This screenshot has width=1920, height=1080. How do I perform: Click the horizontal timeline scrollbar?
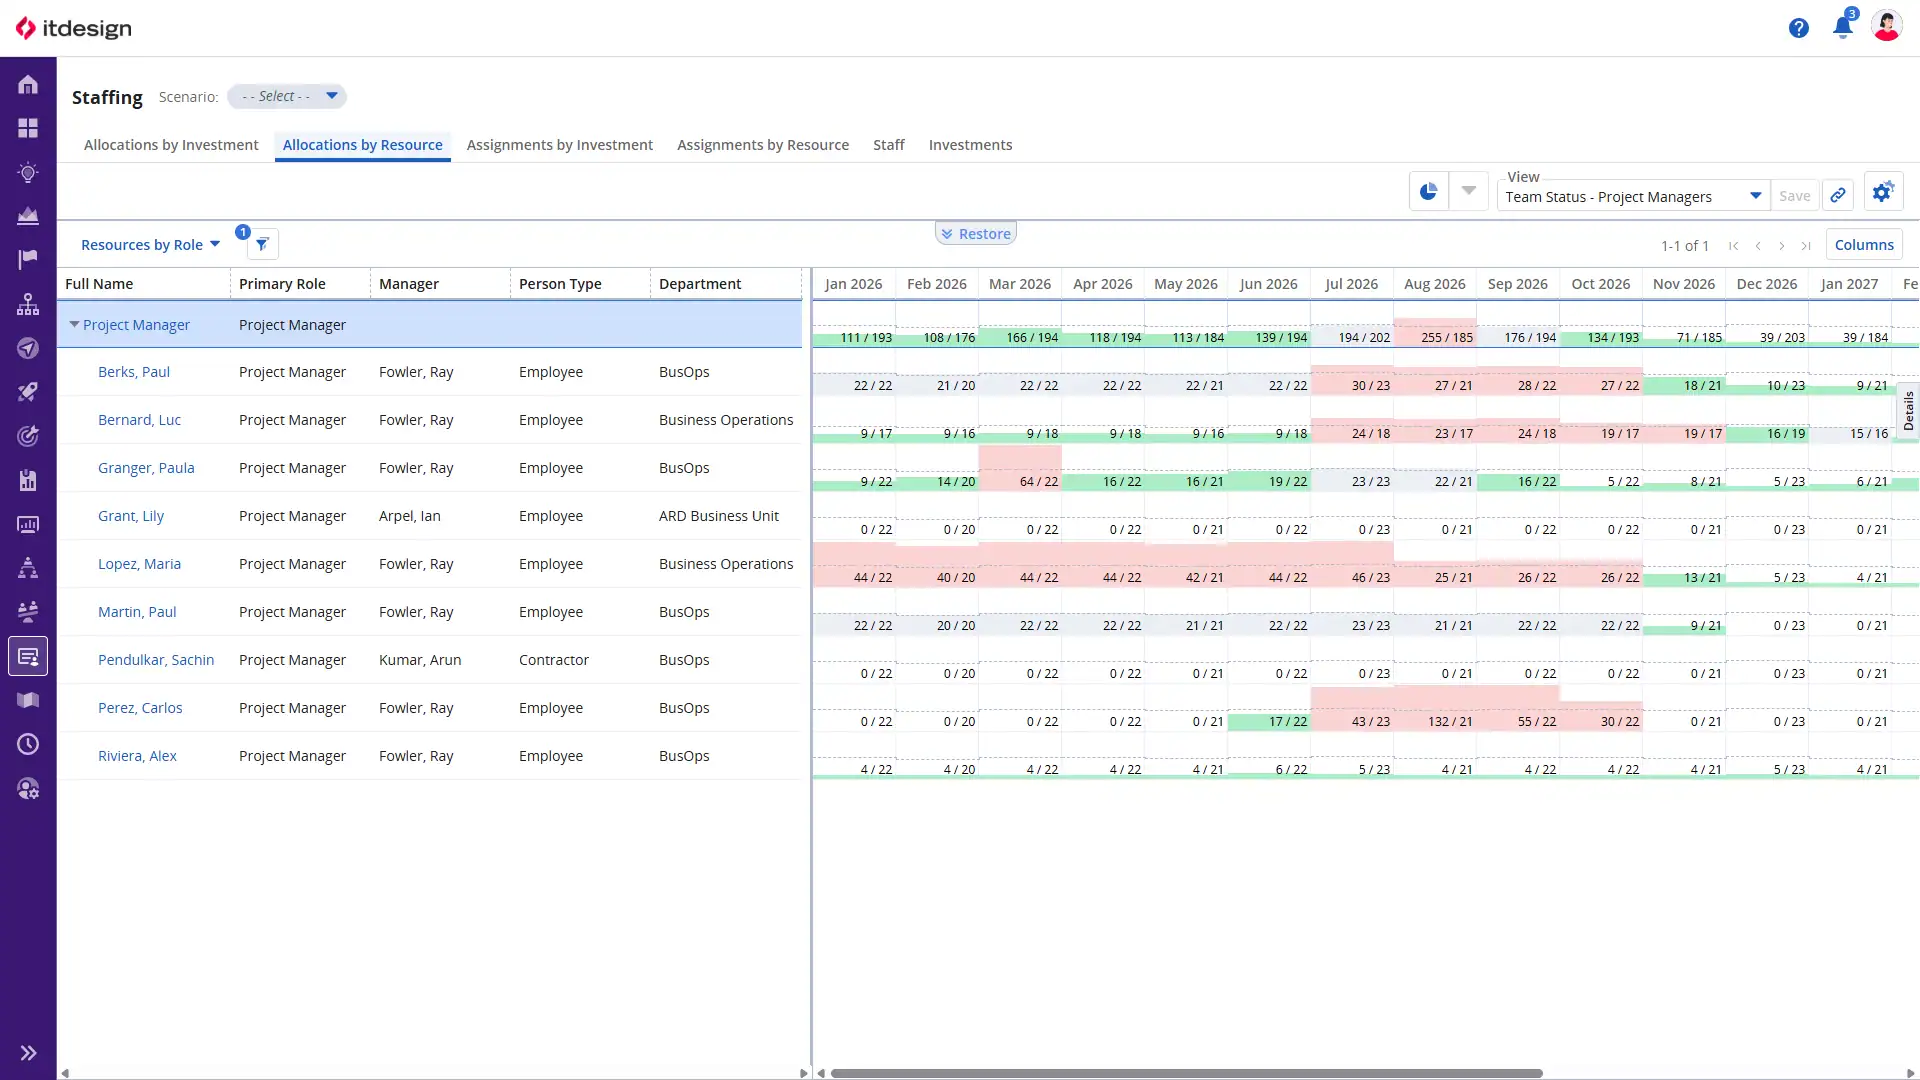coord(1186,1073)
